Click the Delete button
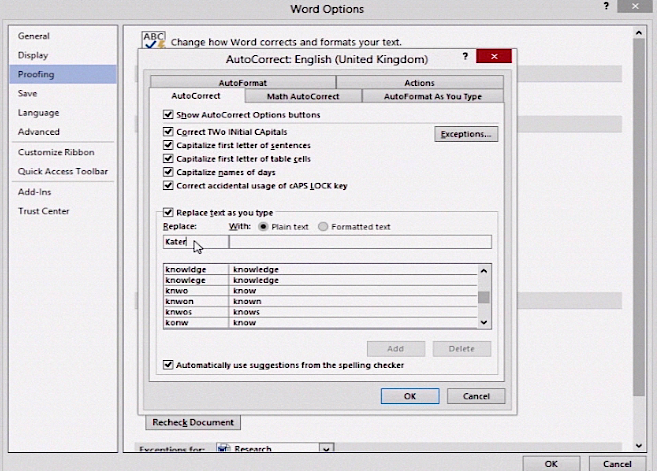 [x=461, y=349]
